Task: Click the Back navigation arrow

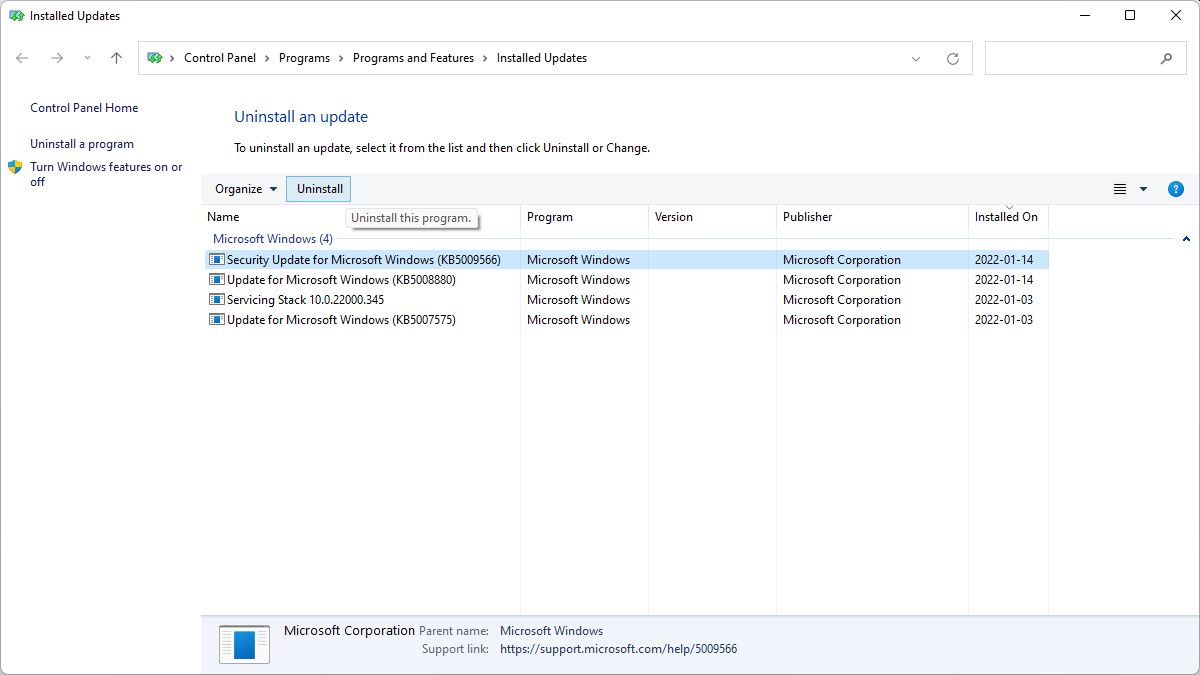Action: tap(22, 58)
